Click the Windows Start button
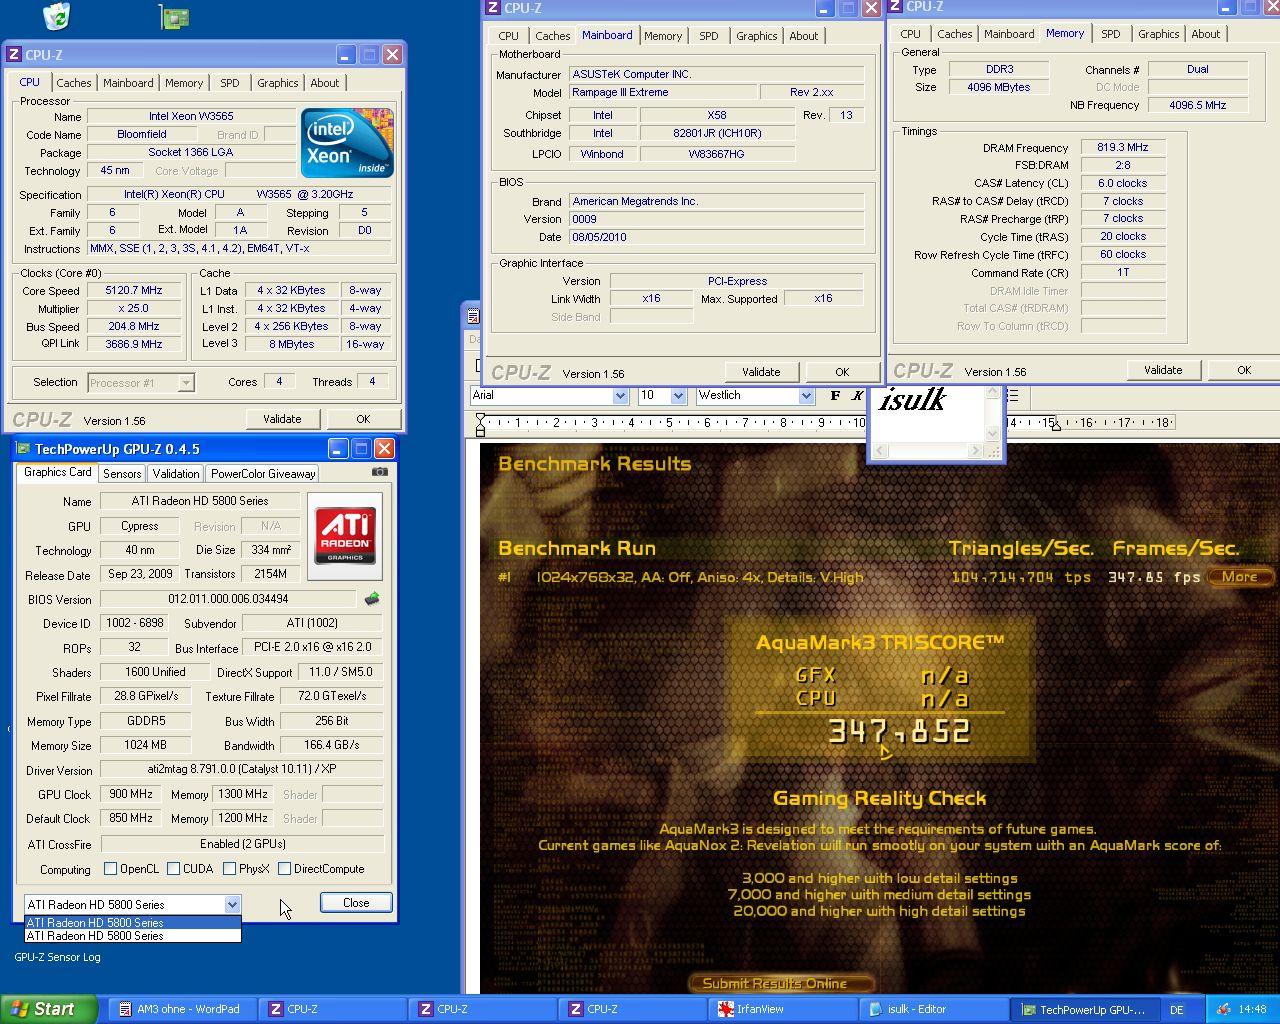 point(49,1009)
